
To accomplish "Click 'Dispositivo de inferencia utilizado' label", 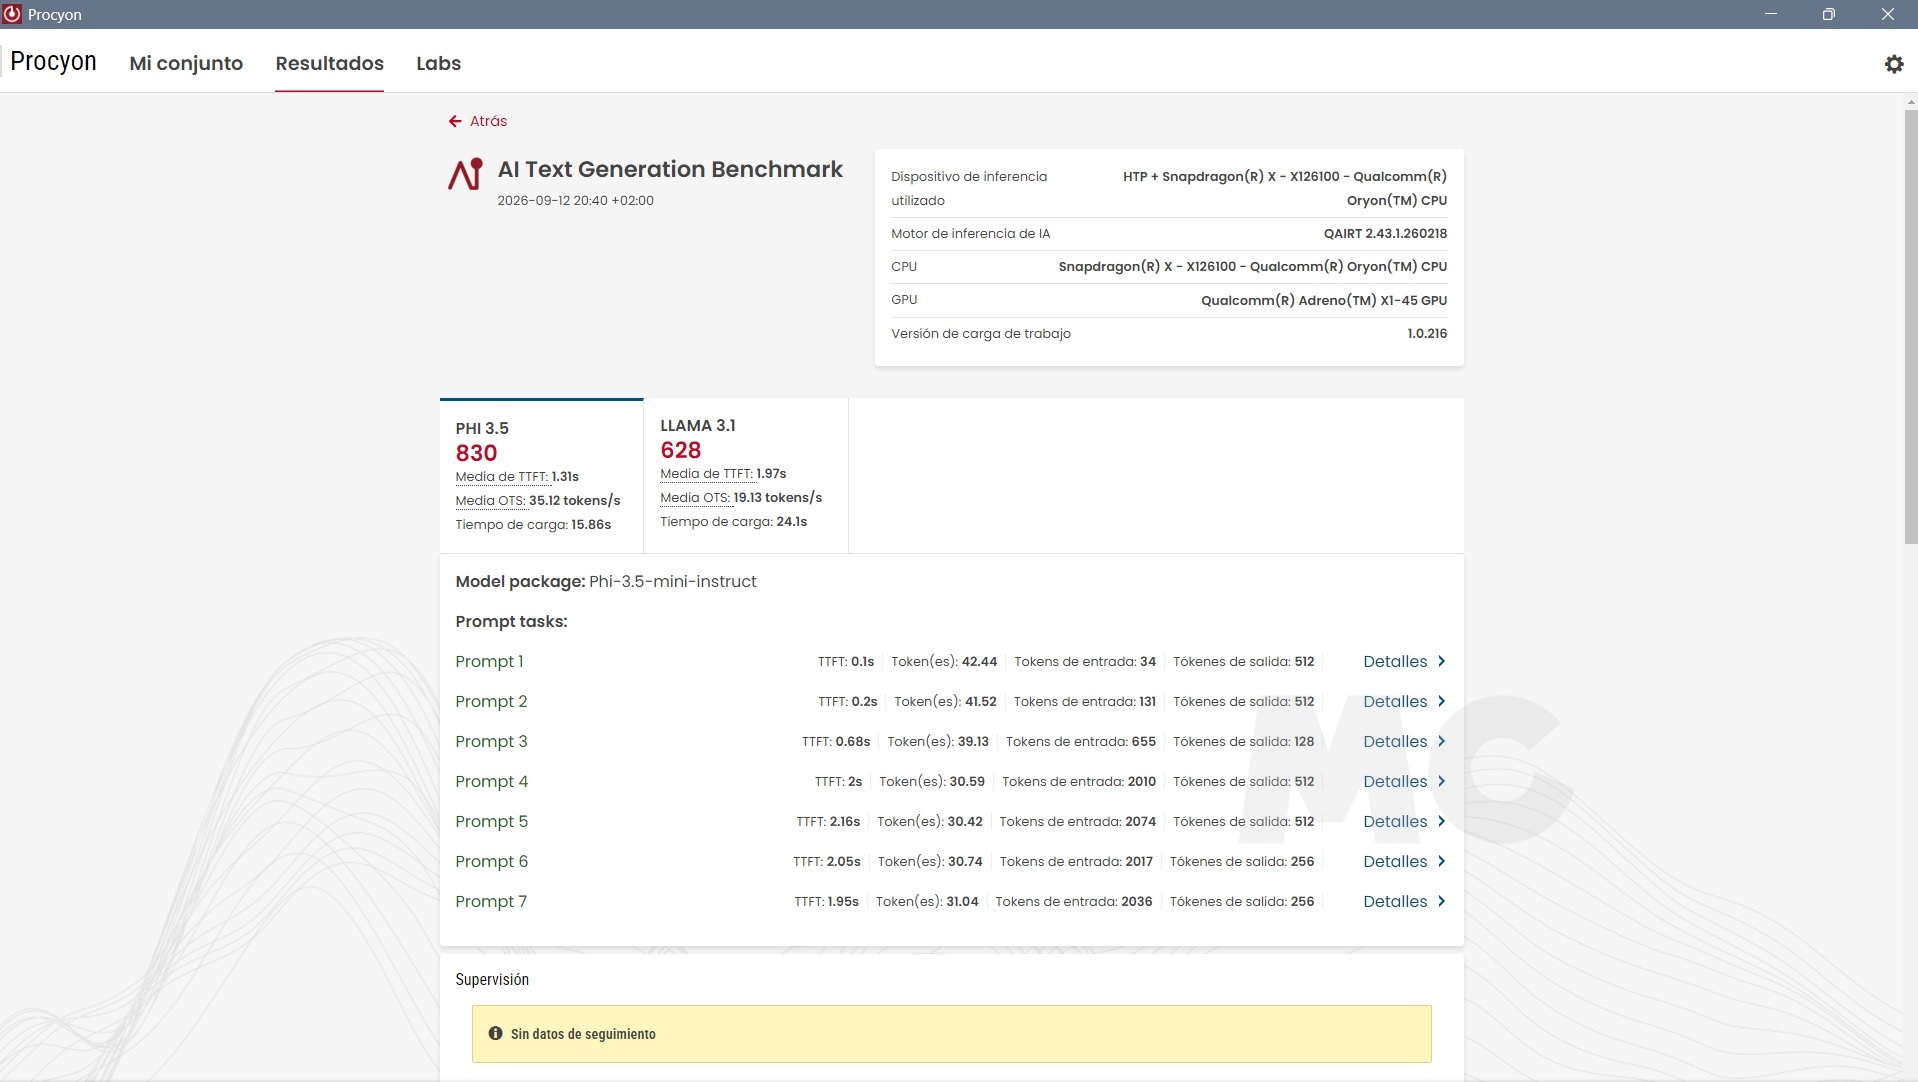I will (969, 188).
